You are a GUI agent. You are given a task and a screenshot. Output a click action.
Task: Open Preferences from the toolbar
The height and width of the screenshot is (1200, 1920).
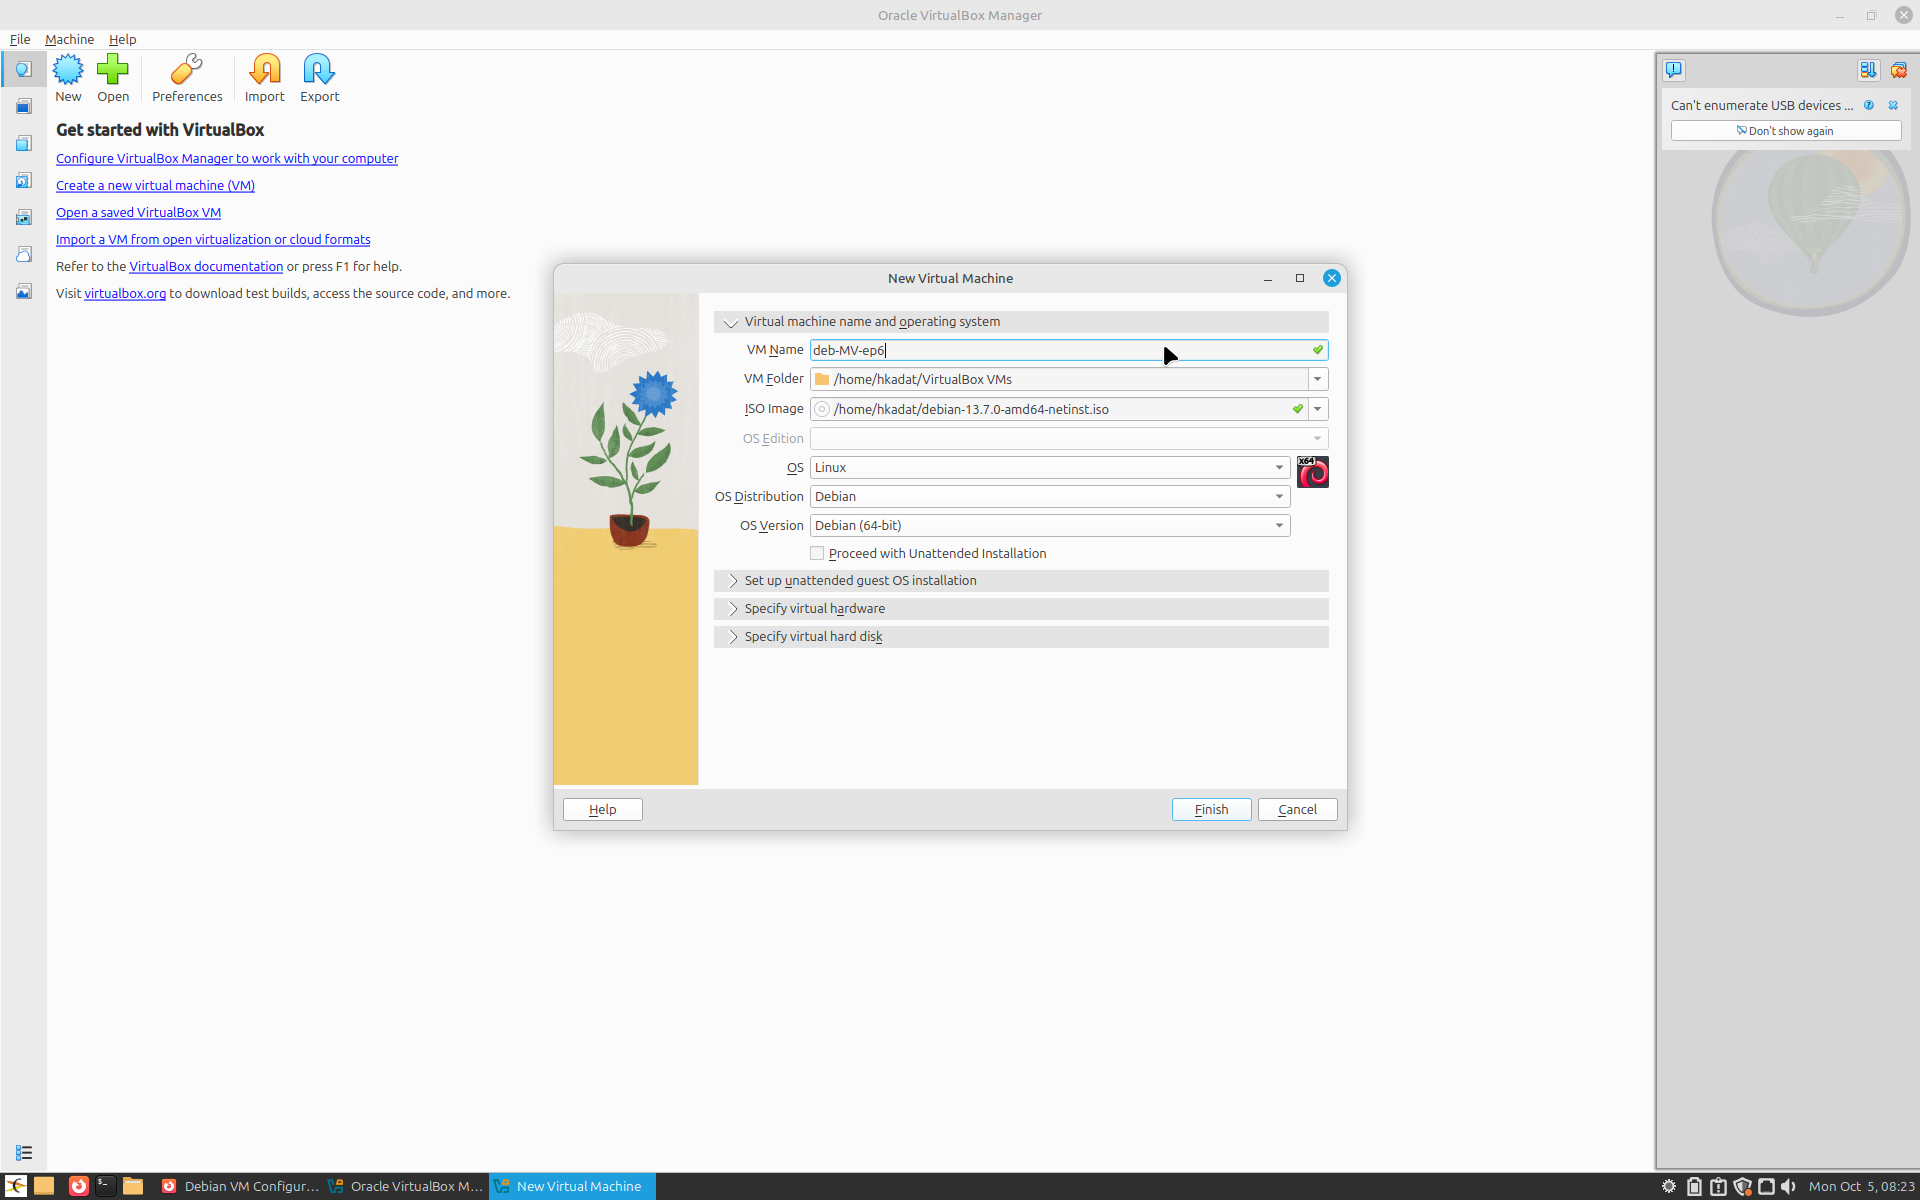click(187, 78)
